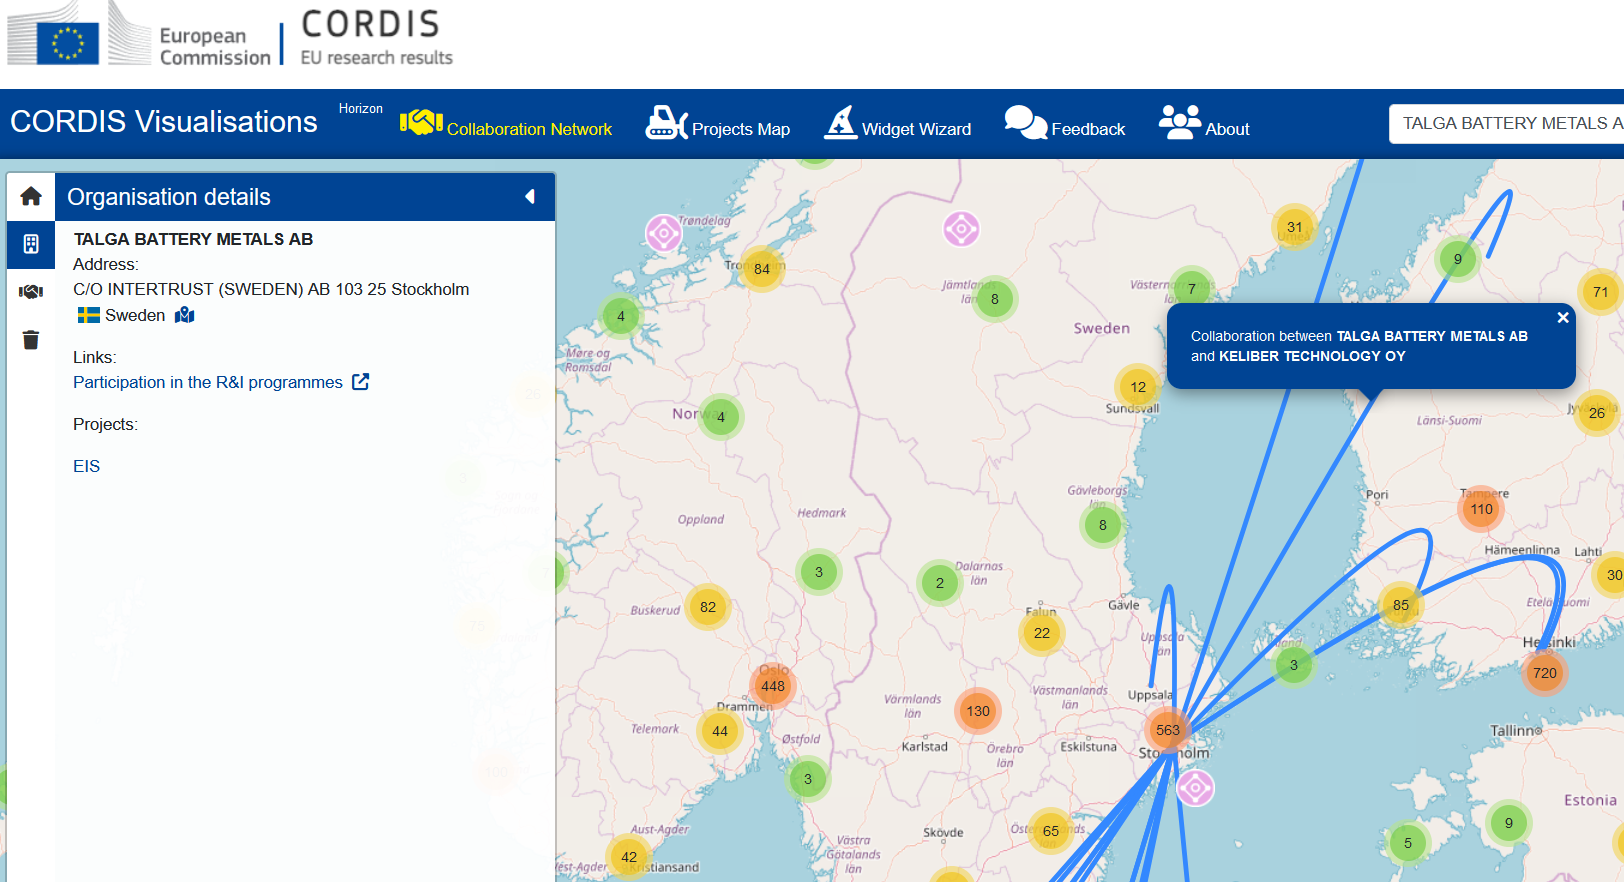The width and height of the screenshot is (1624, 882).
Task: Click the Telemark cluster marker 44
Action: 720,731
